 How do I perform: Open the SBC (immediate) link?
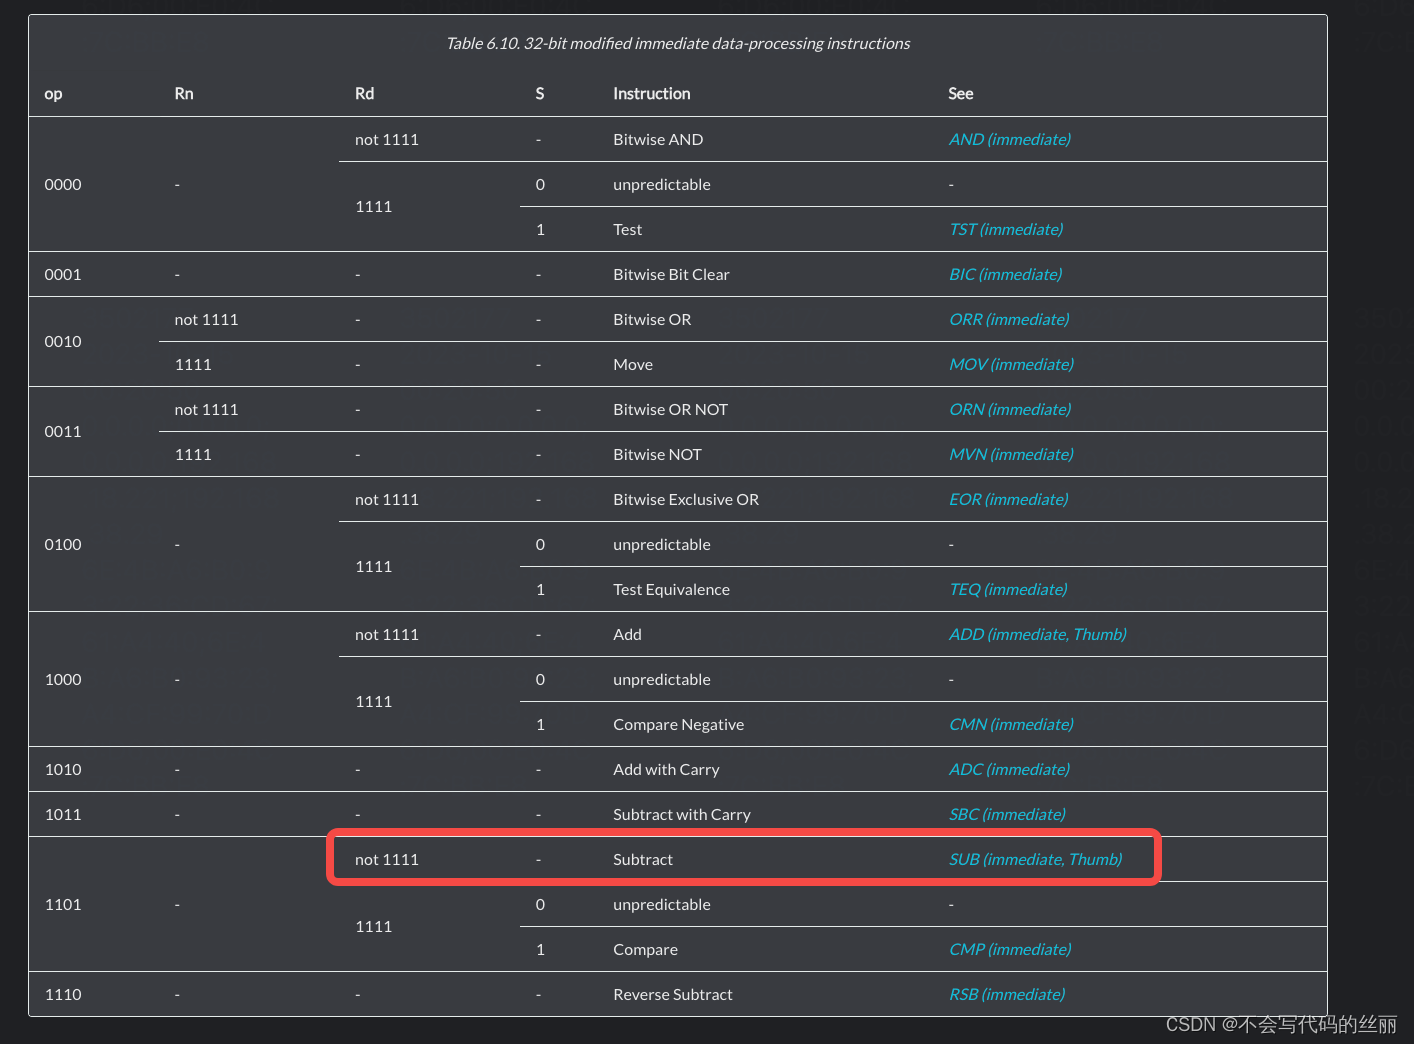point(1007,815)
